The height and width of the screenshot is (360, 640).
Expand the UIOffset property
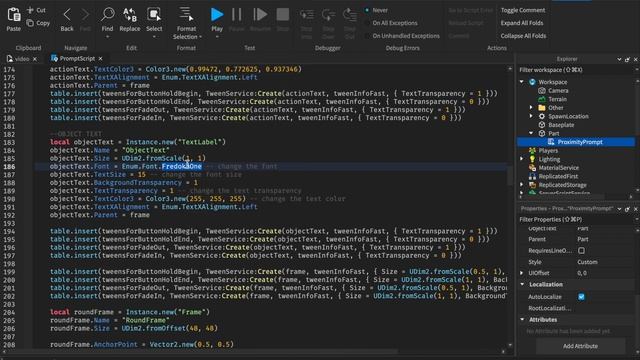(x=522, y=273)
